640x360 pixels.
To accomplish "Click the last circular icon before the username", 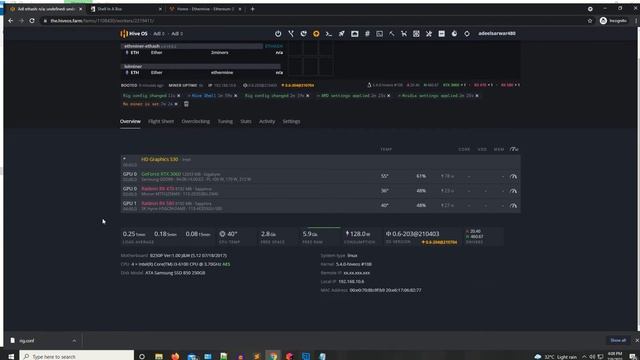I will pos(467,33).
